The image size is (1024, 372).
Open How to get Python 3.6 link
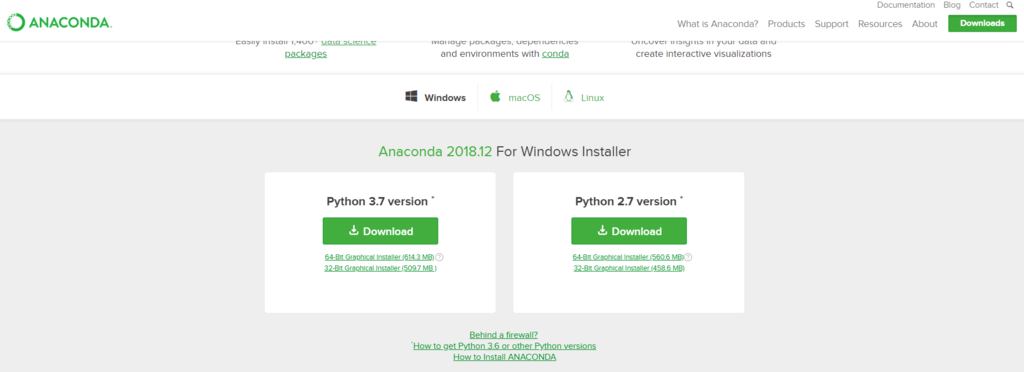pyautogui.click(x=505, y=346)
